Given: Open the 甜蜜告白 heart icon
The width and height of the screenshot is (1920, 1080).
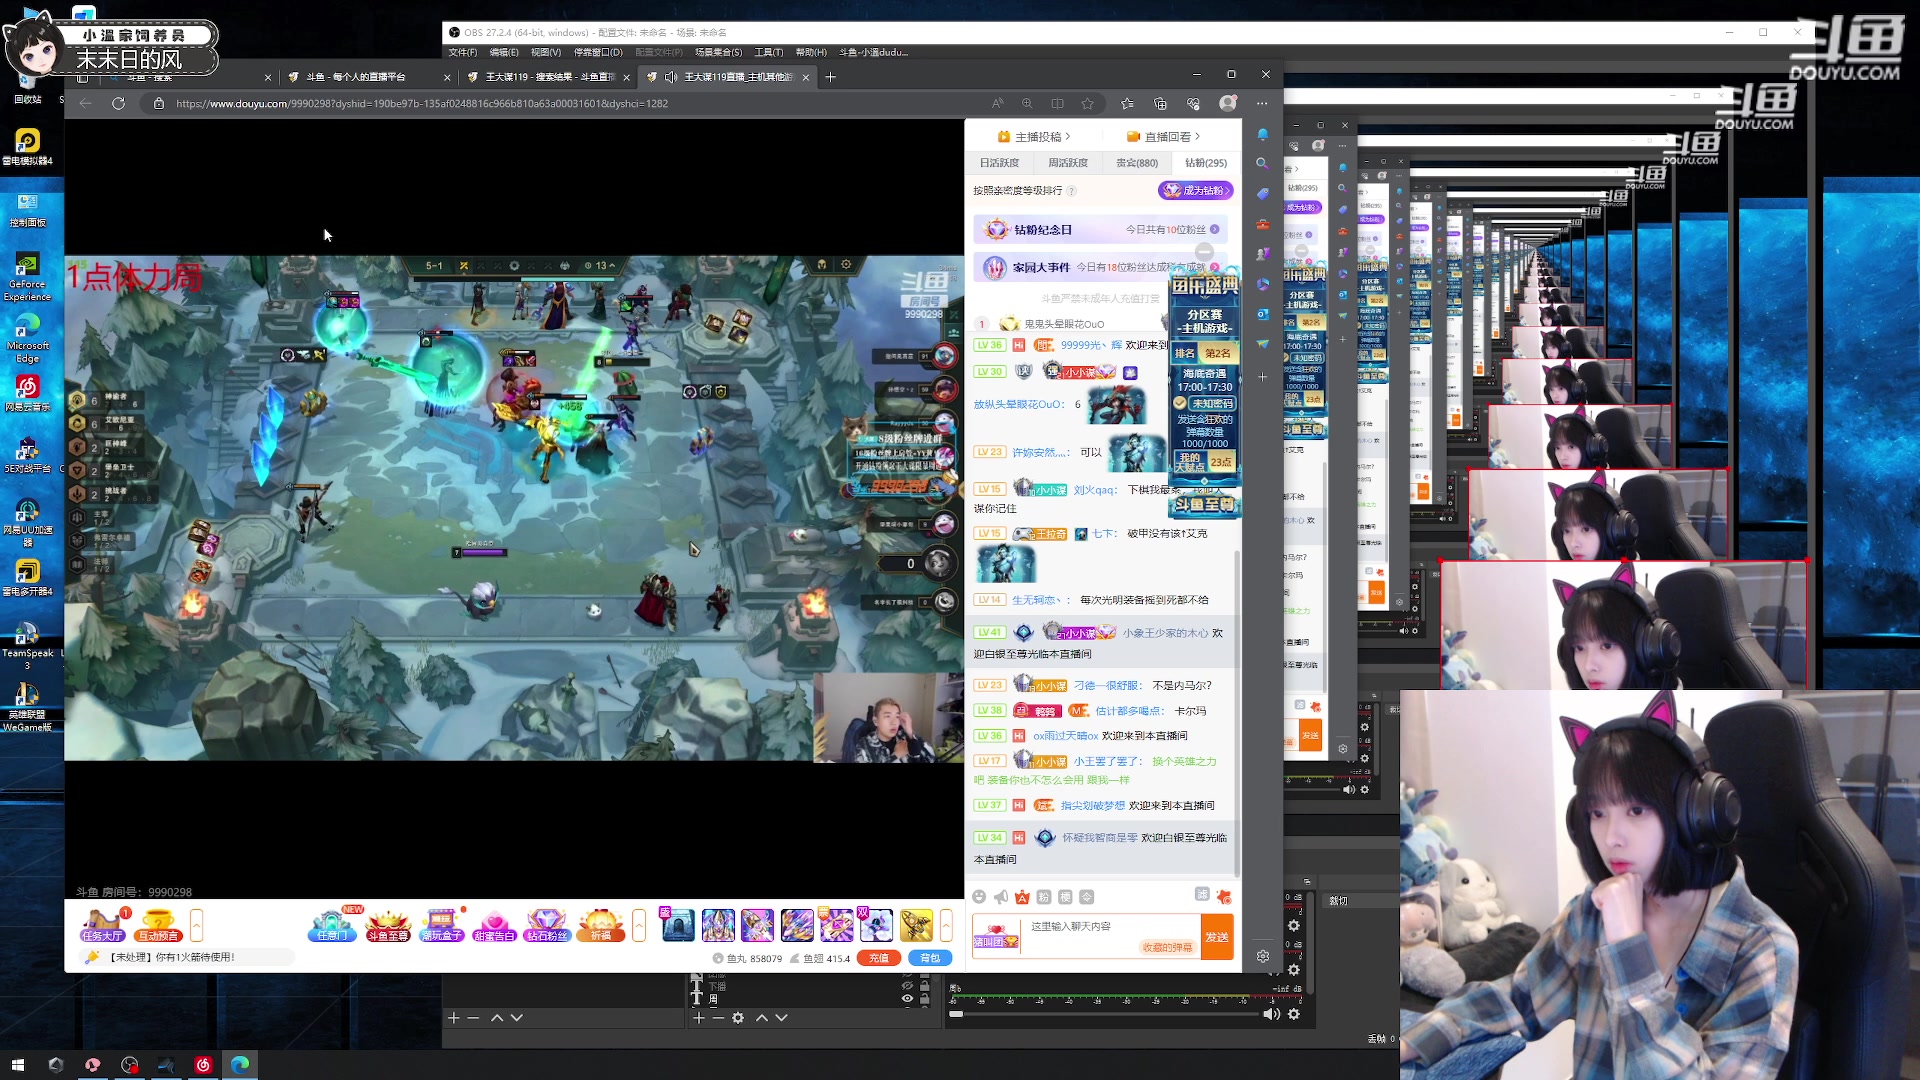Looking at the screenshot, I should [x=494, y=925].
